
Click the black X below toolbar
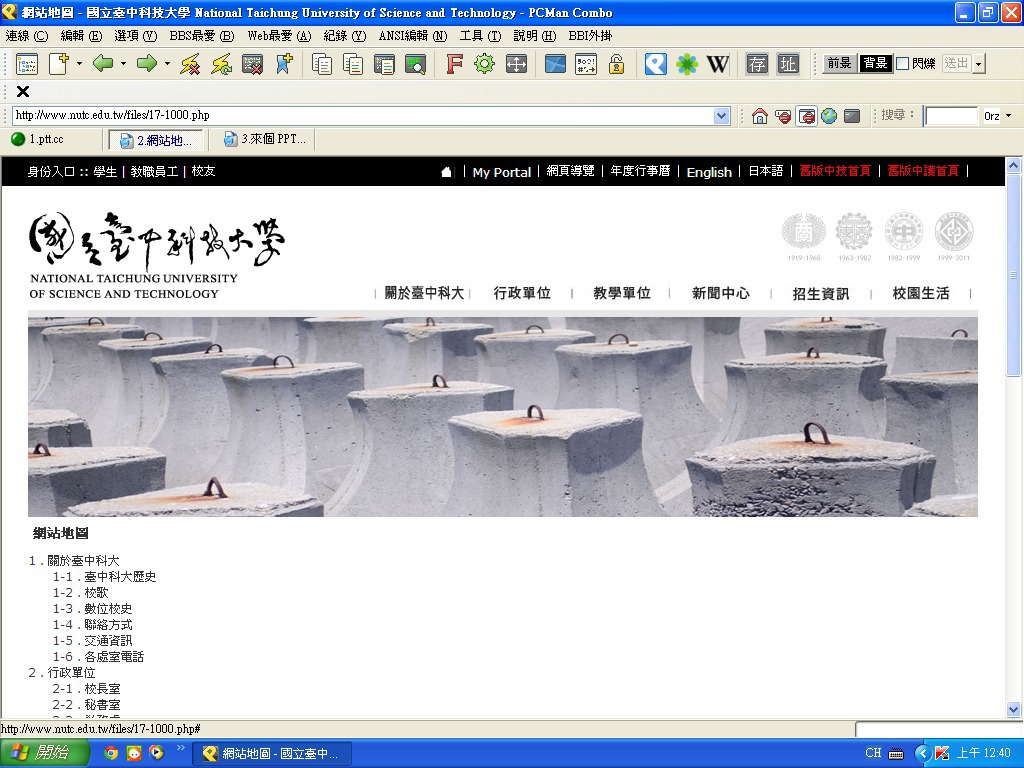[23, 91]
